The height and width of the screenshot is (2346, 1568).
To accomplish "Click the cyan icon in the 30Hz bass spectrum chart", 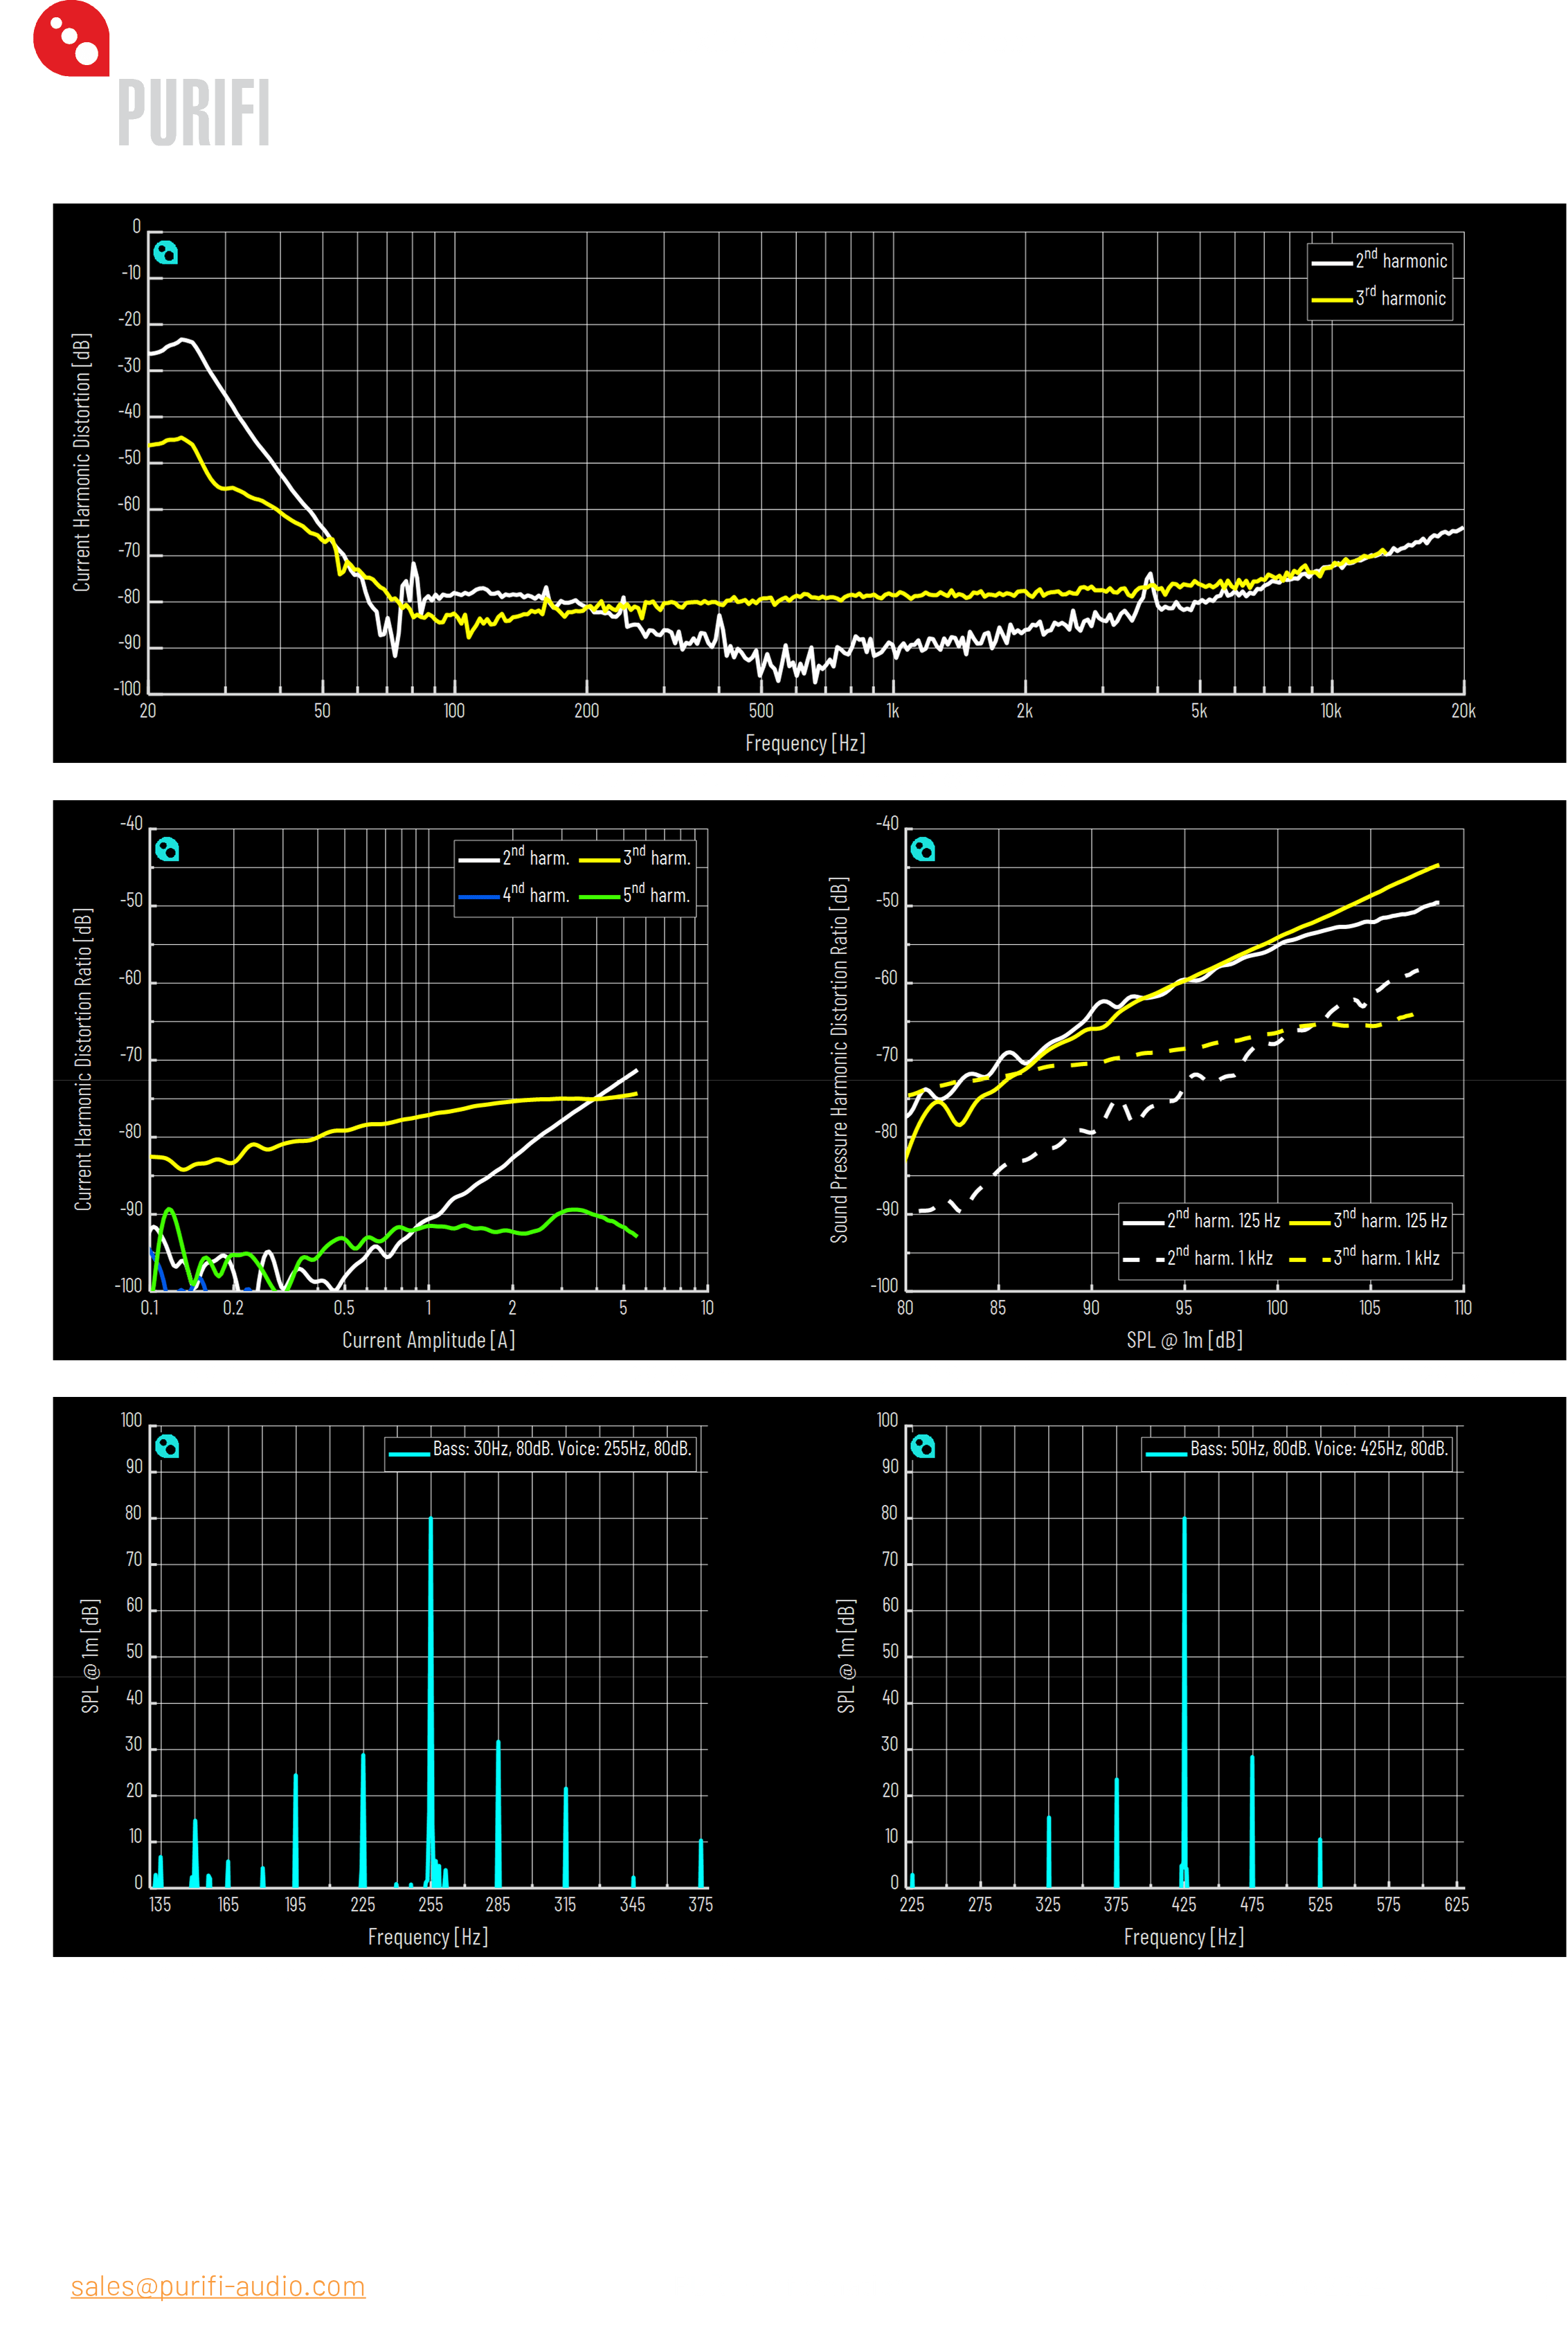I will [167, 1446].
